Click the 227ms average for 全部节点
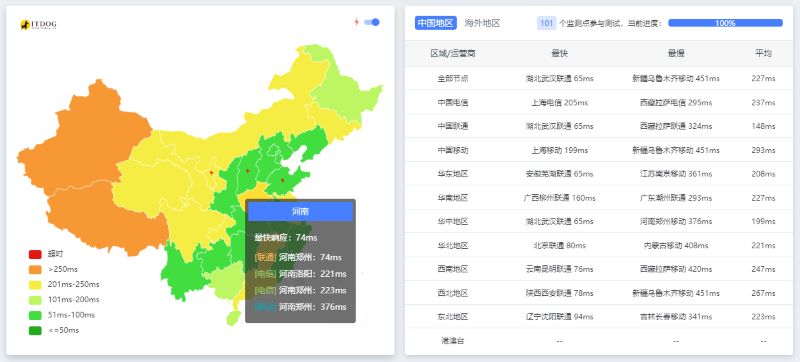The height and width of the screenshot is (362, 800). [x=763, y=79]
